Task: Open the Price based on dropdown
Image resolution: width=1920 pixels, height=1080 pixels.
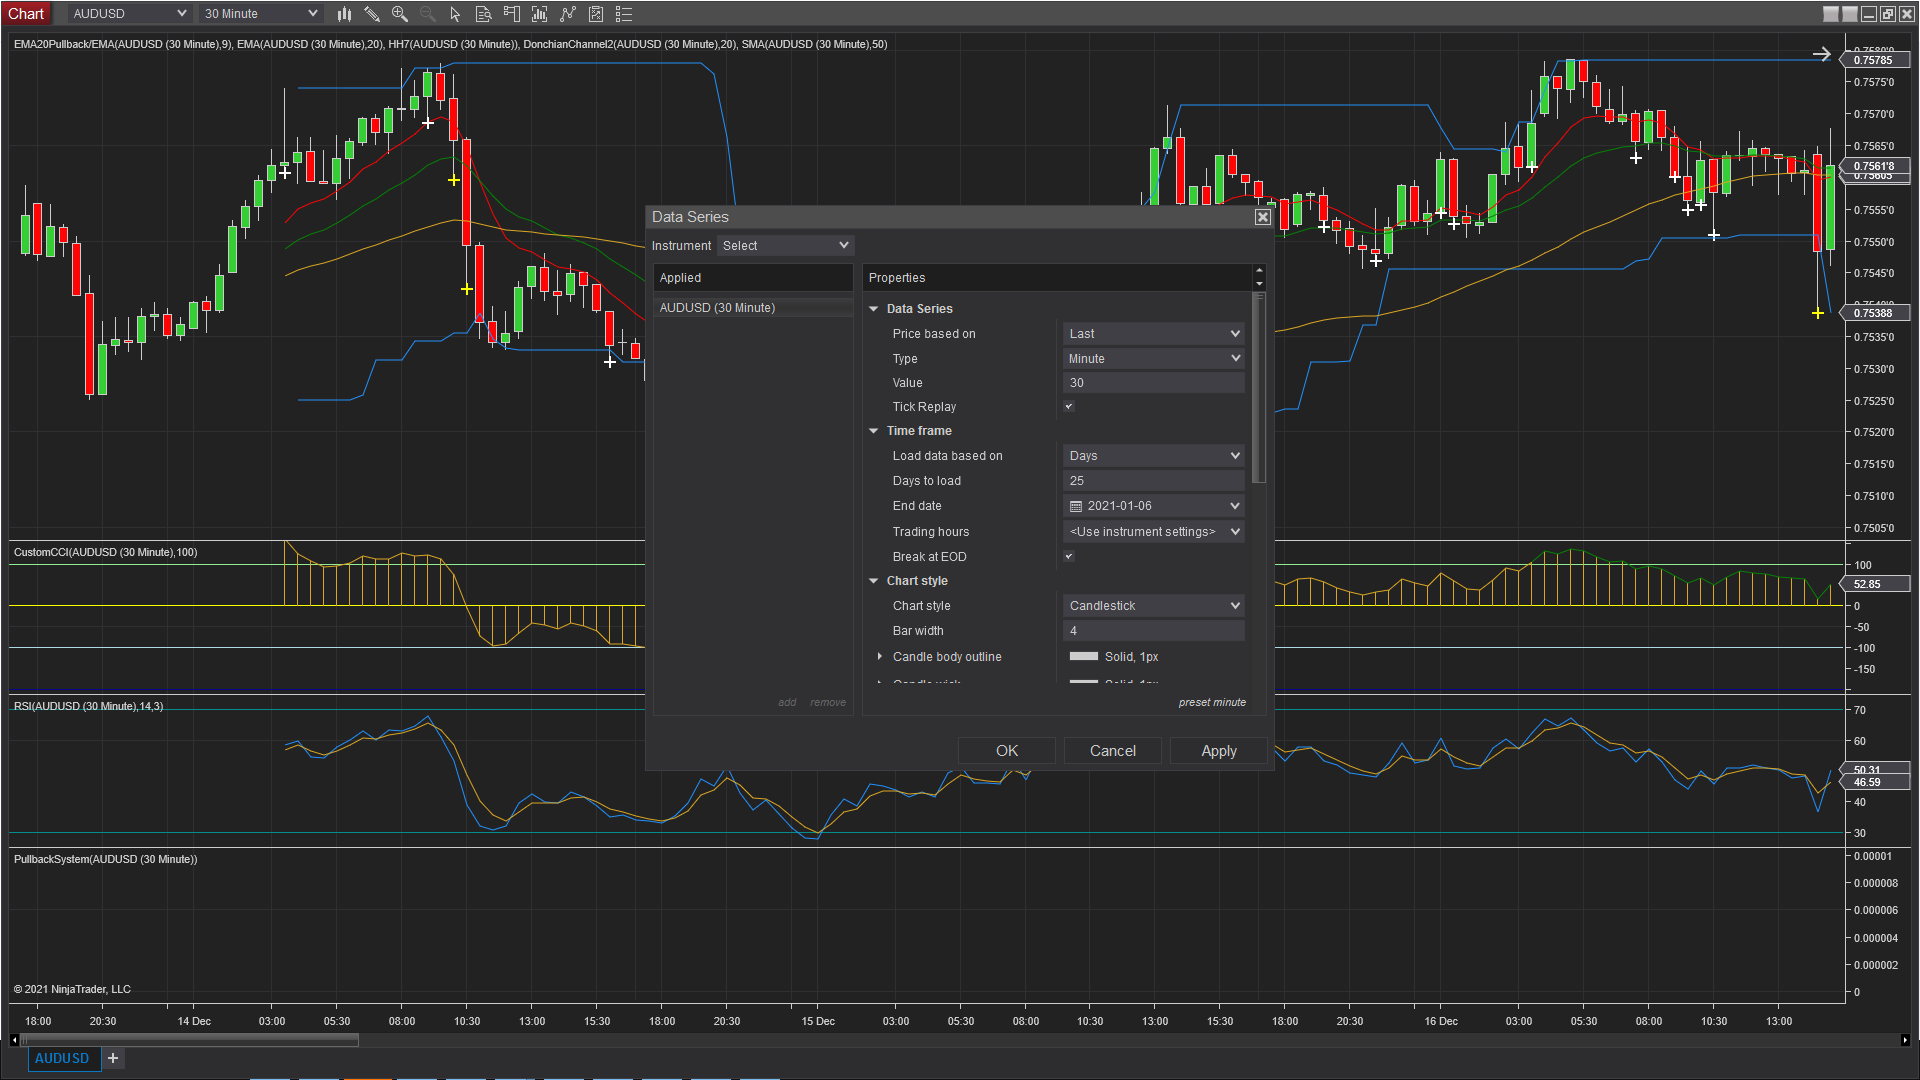Action: point(1153,334)
